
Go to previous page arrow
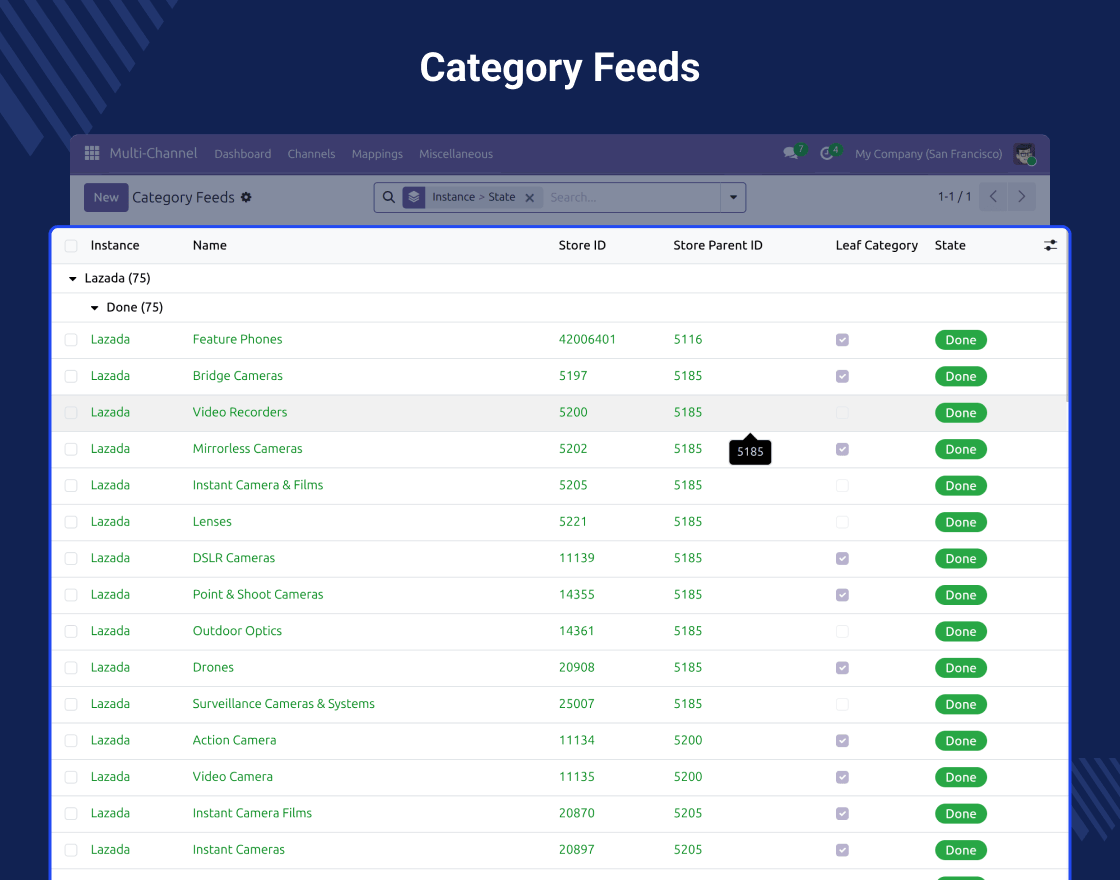[x=993, y=196]
